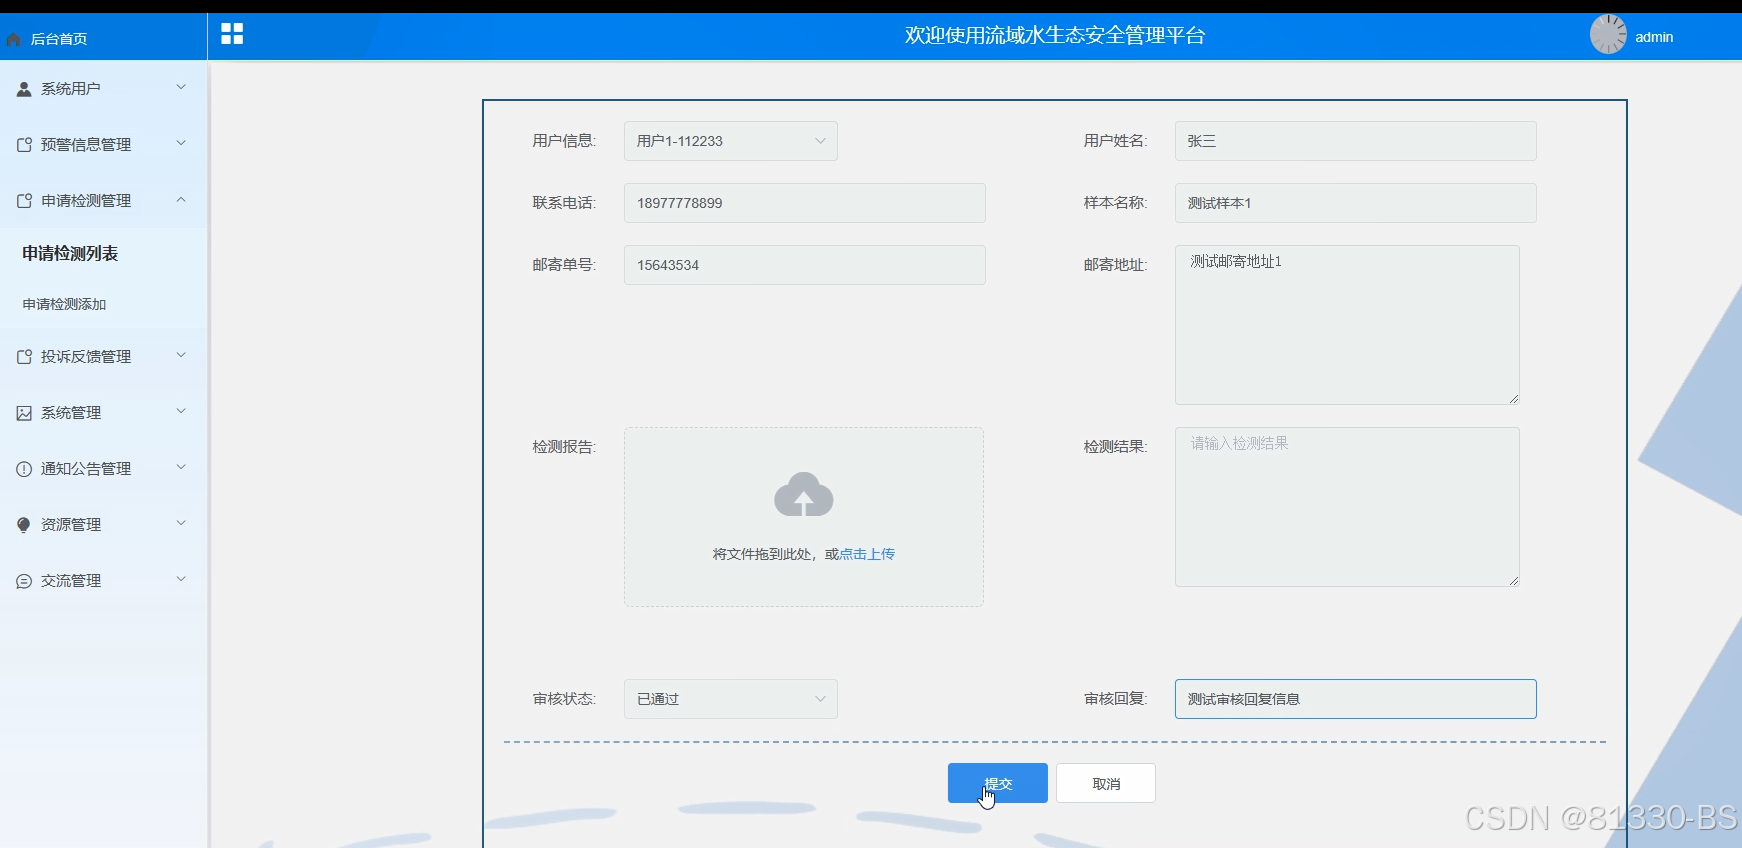
Task: Click the 提交 submit button
Action: (998, 783)
